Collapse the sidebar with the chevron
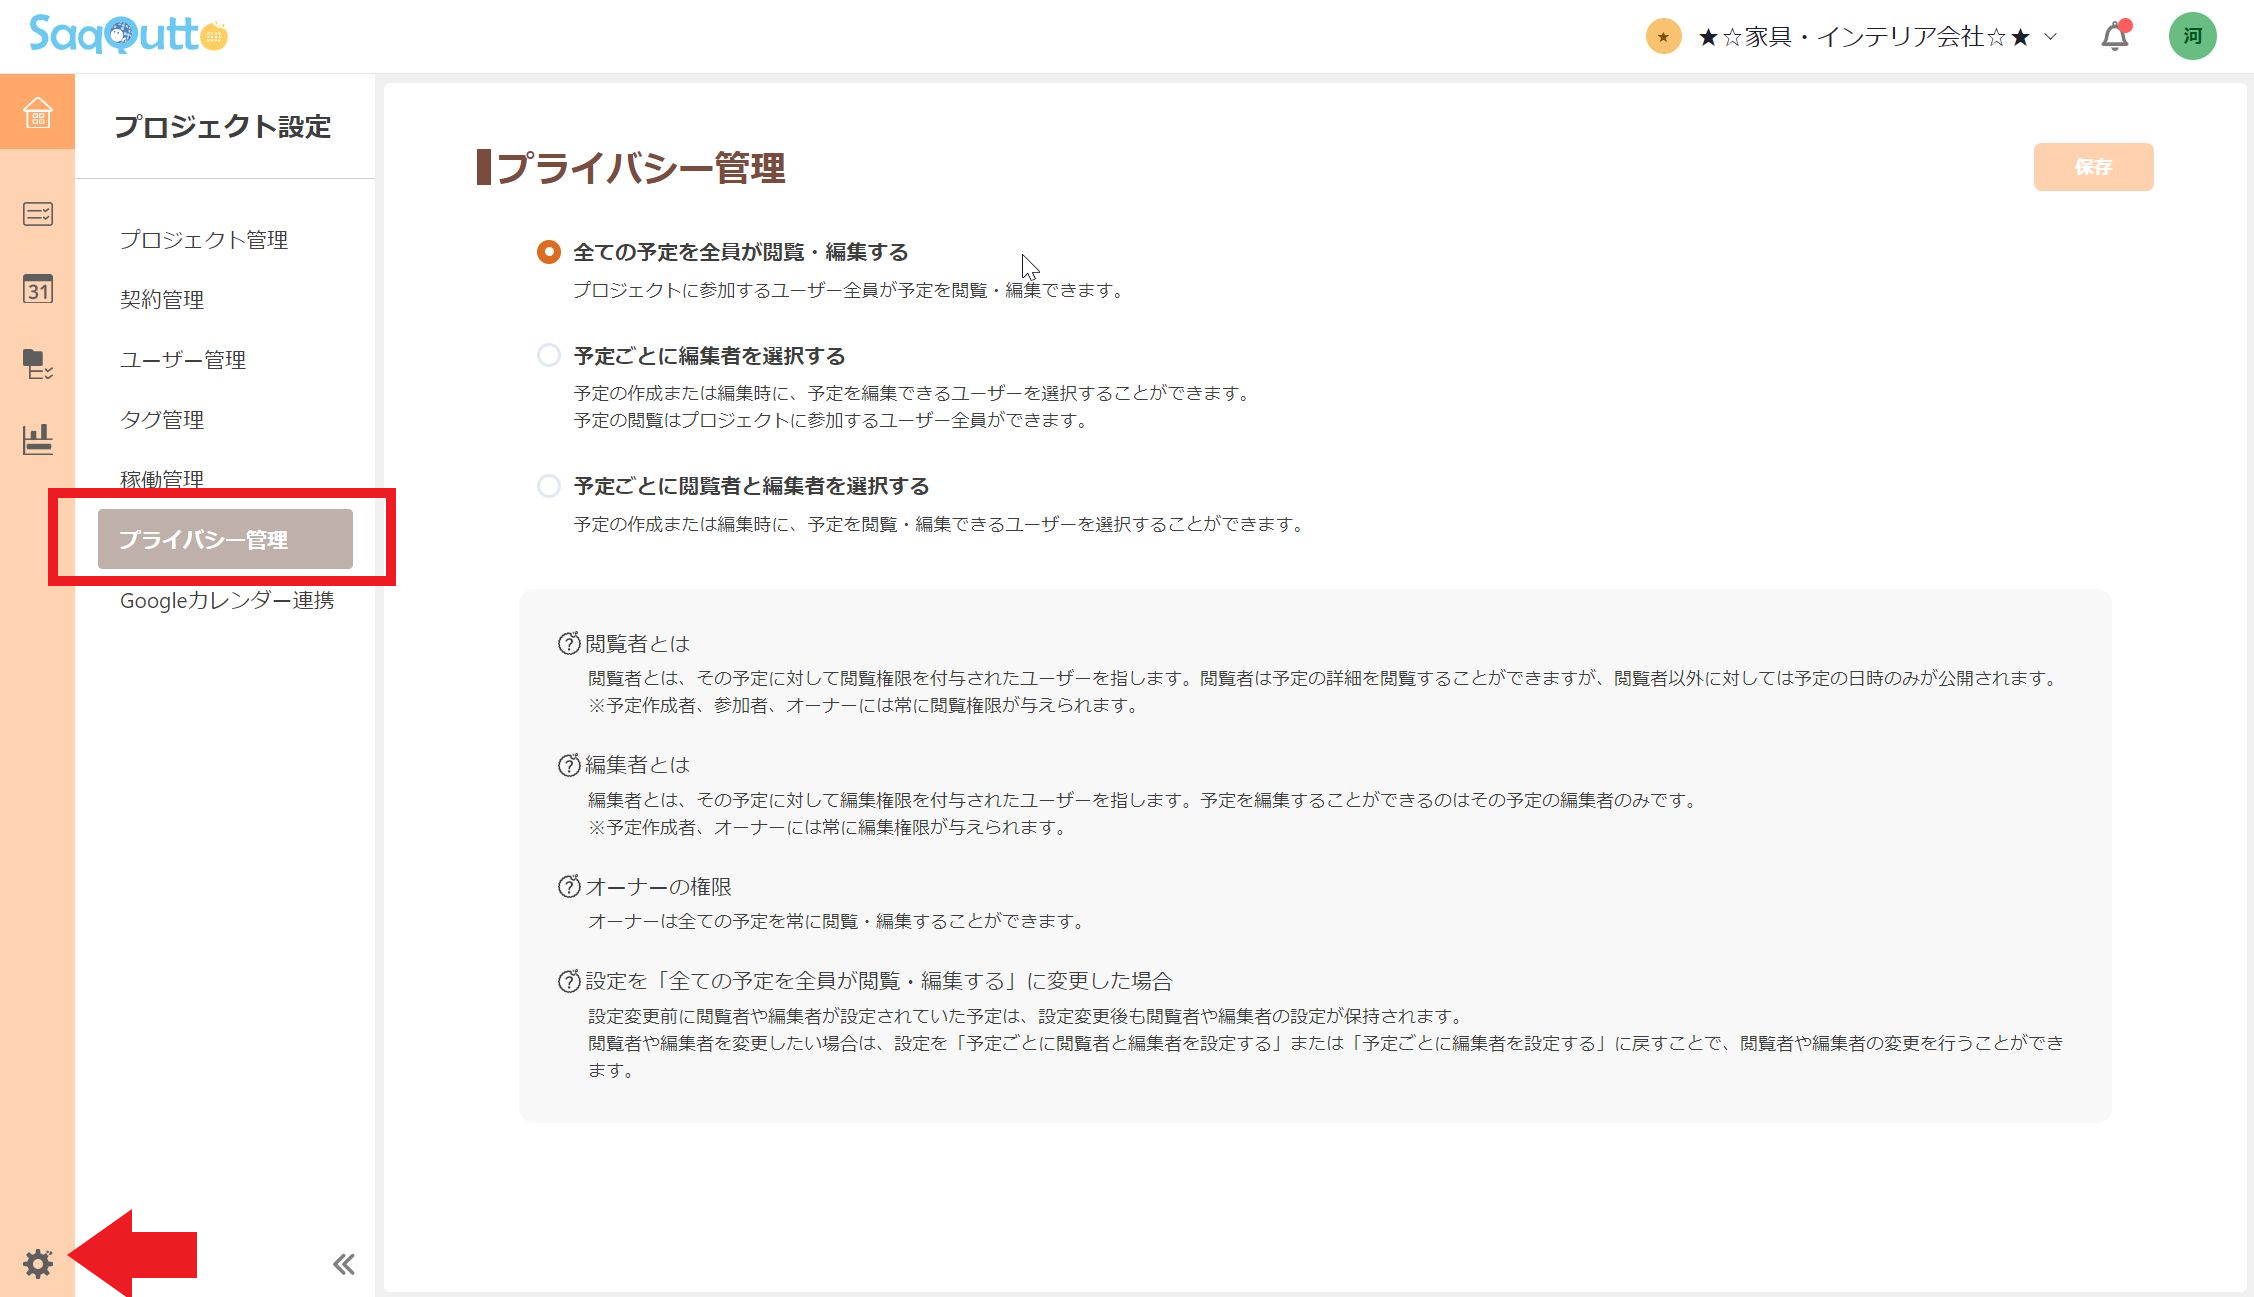2254x1297 pixels. tap(344, 1263)
